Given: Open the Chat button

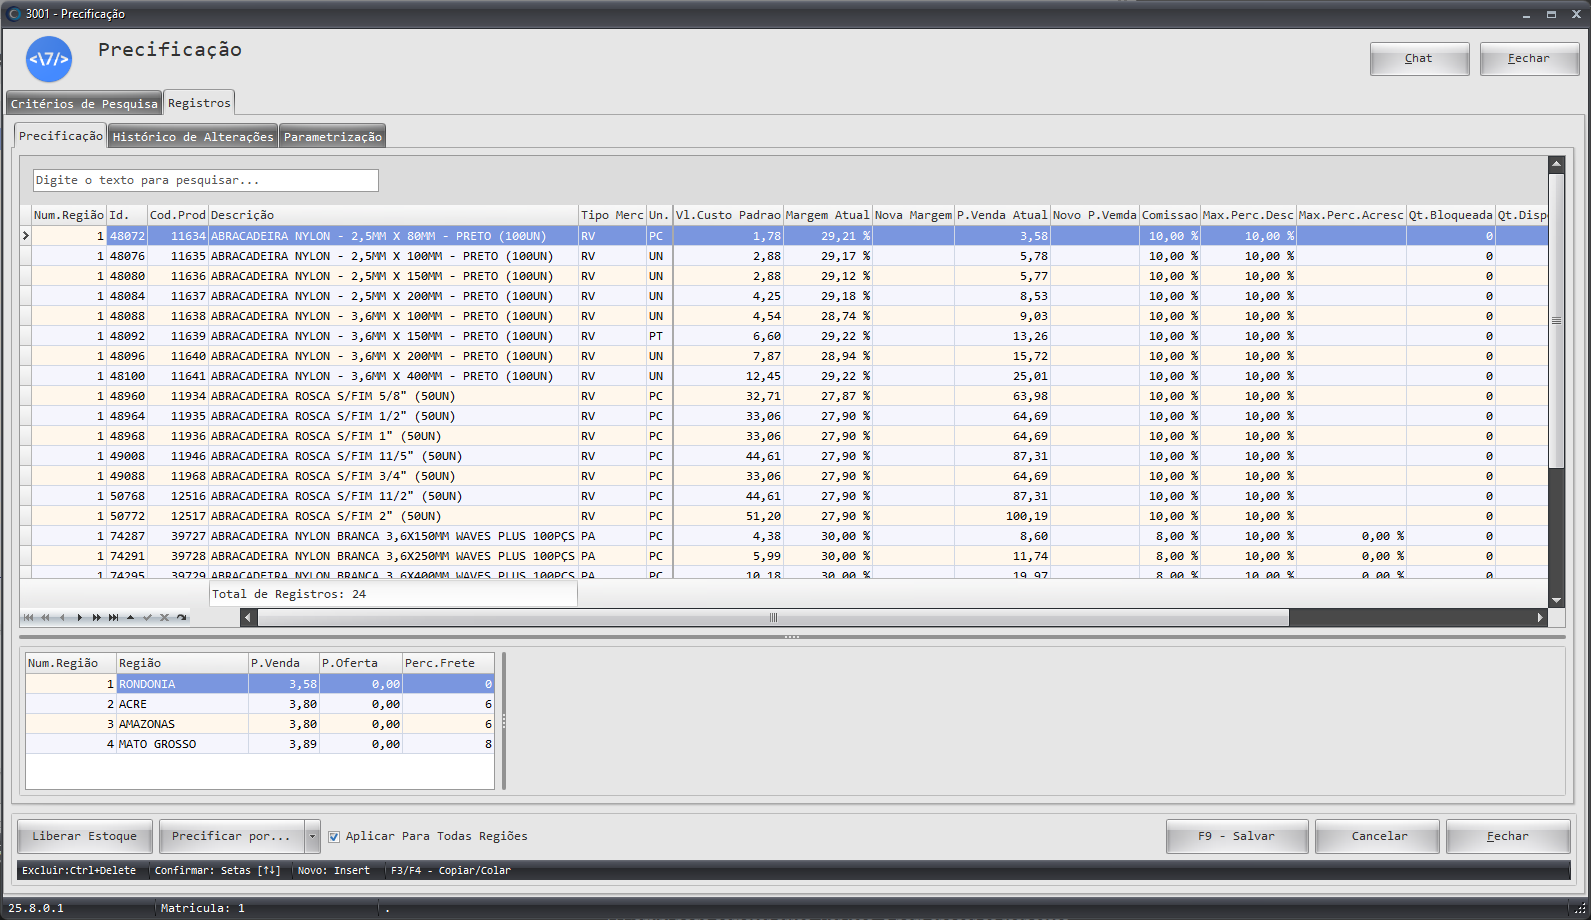Looking at the screenshot, I should pyautogui.click(x=1418, y=59).
